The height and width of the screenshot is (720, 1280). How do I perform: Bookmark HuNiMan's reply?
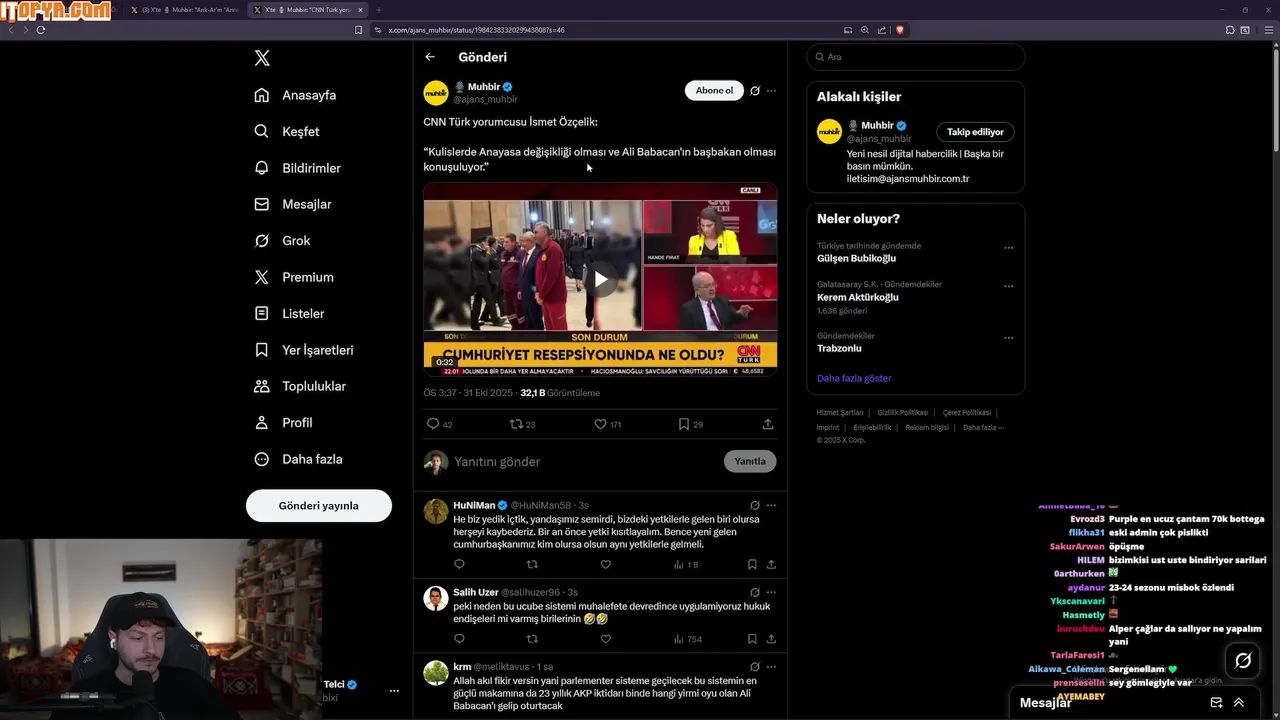click(x=752, y=565)
